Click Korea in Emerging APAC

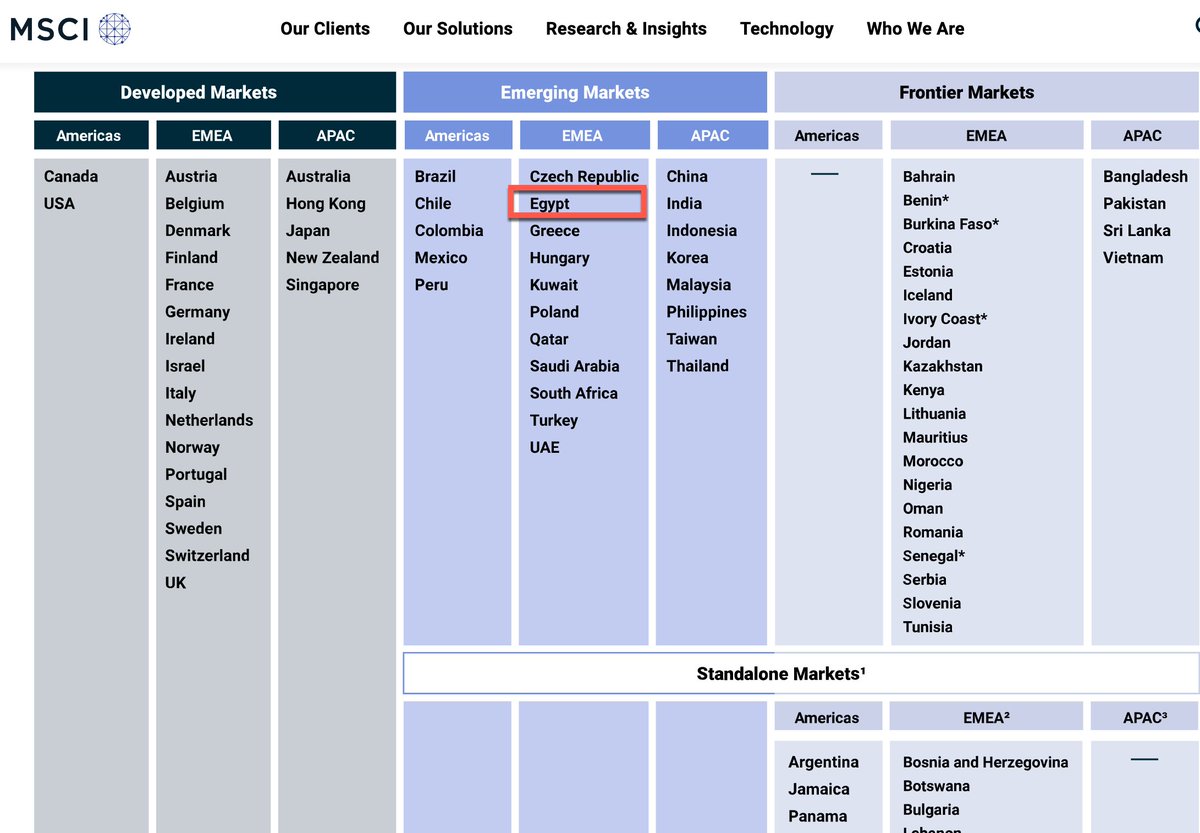coord(687,257)
